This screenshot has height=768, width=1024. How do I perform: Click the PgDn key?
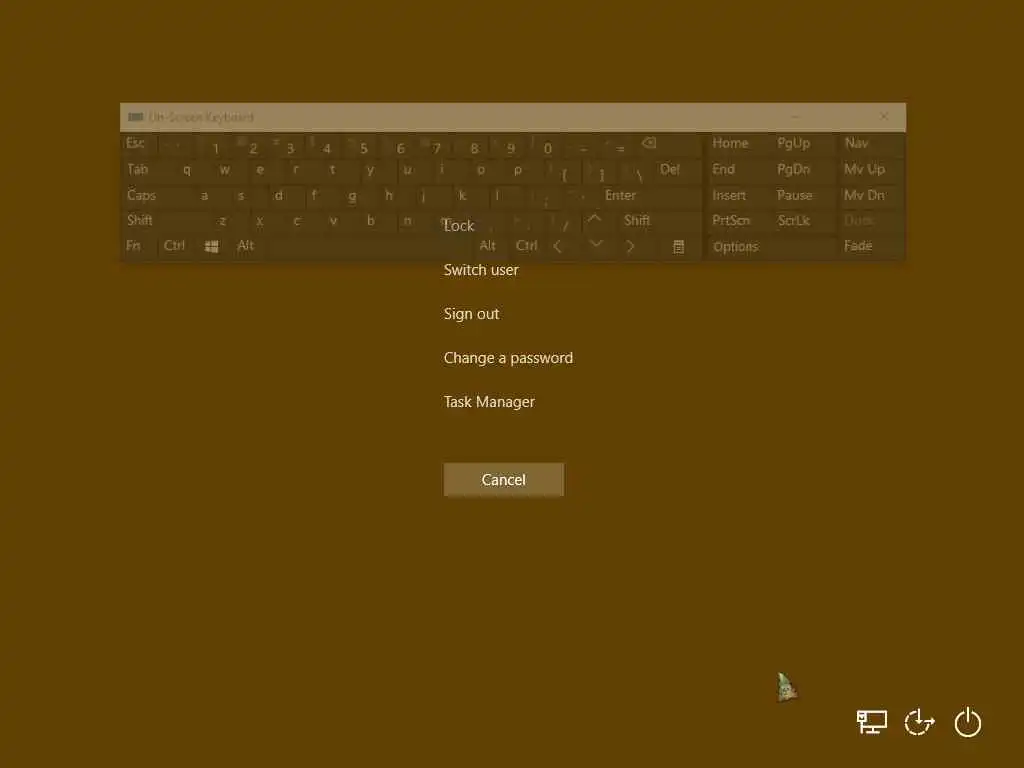click(x=793, y=169)
